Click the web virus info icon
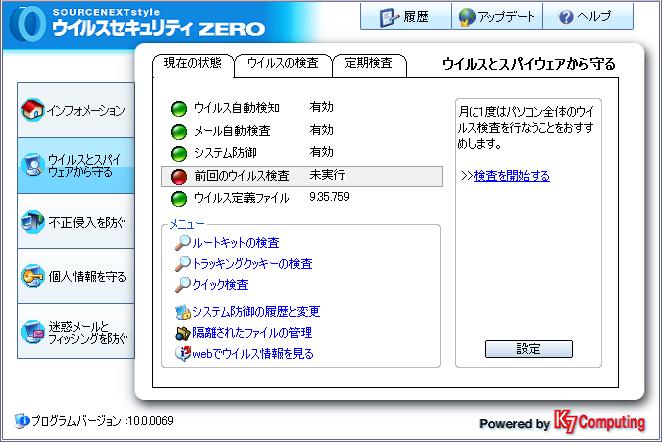The image size is (662, 442). tap(183, 353)
